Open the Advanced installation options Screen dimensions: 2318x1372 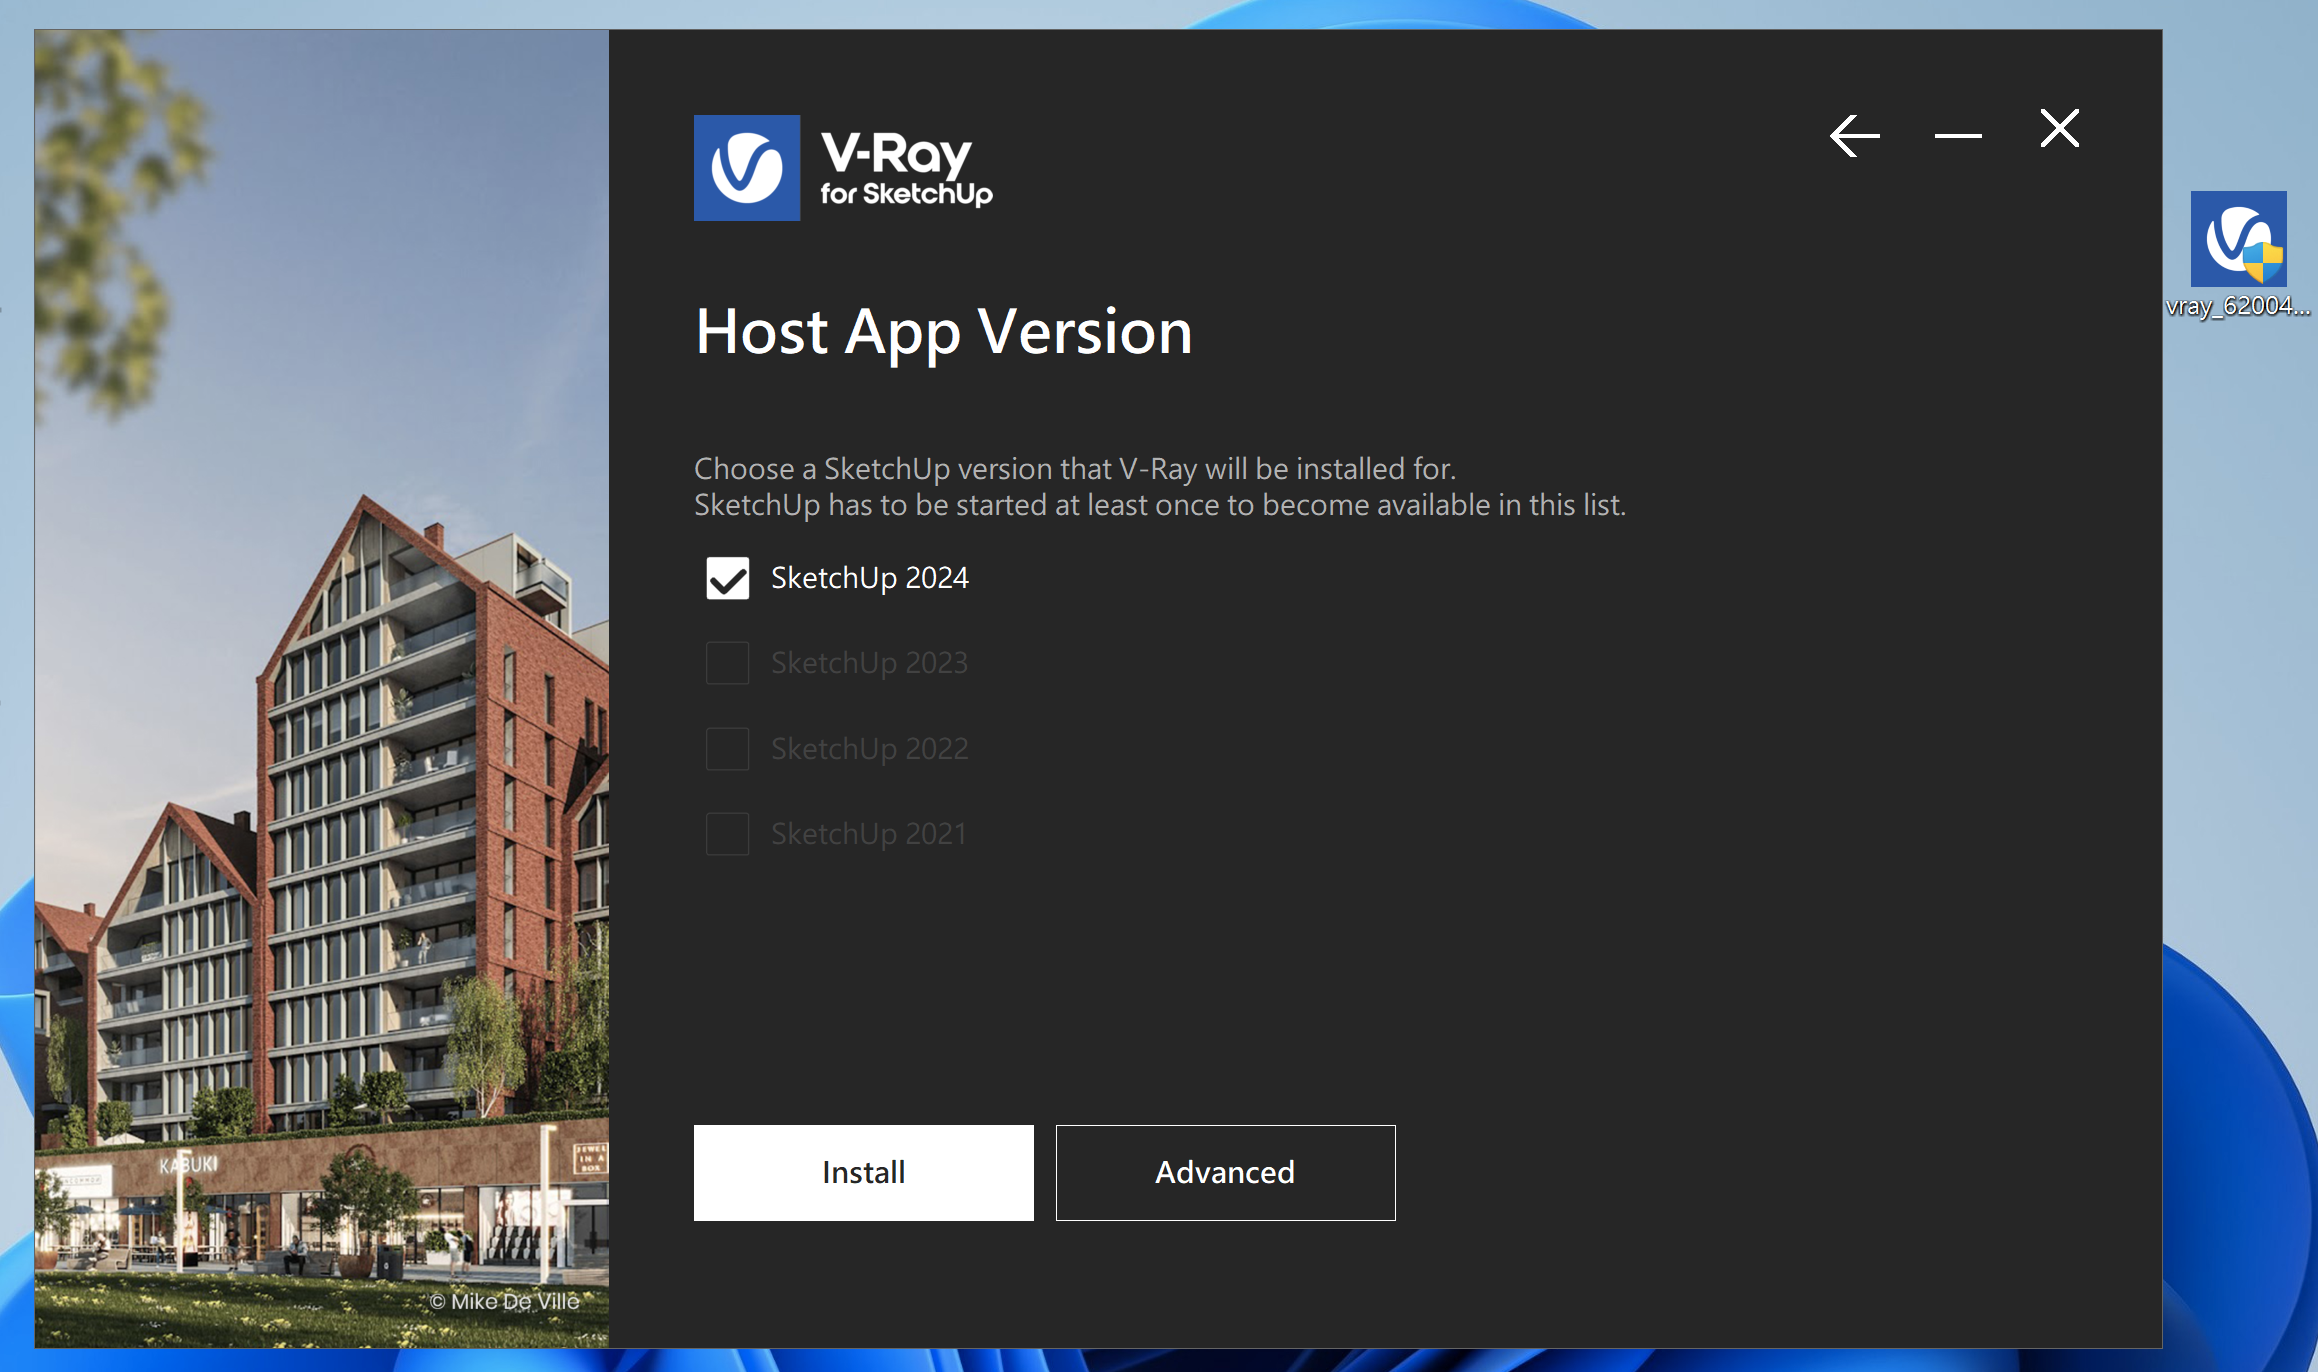pyautogui.click(x=1225, y=1172)
